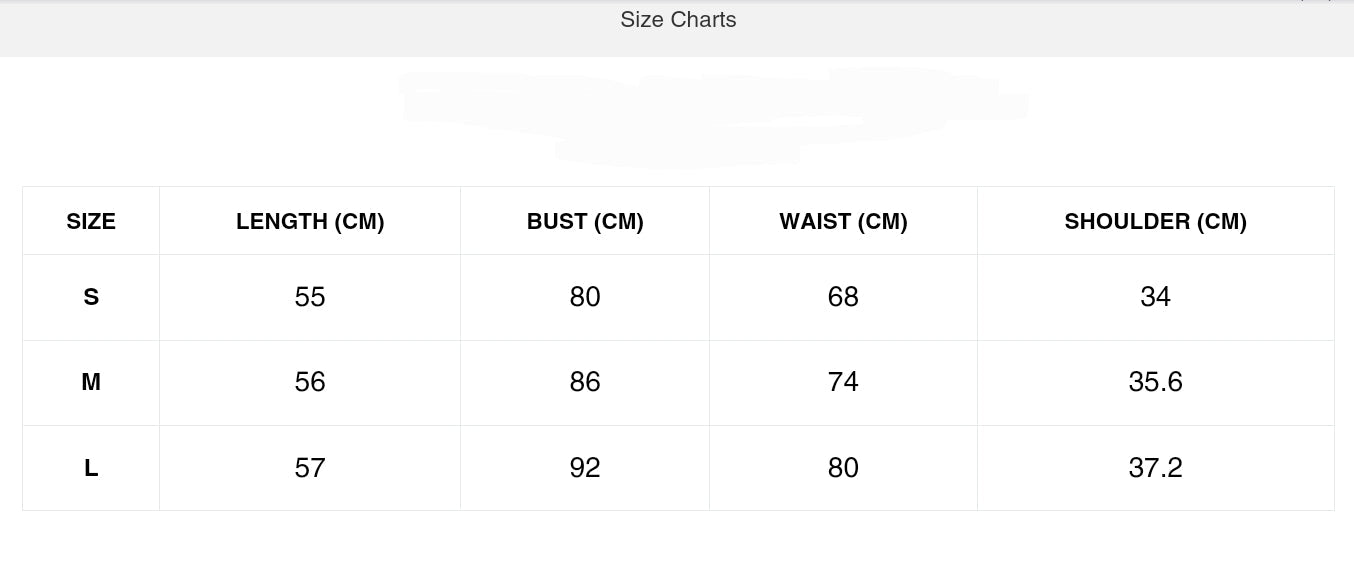Click the bust value 92
Viewport: 1354px width, 564px height.
pos(585,468)
